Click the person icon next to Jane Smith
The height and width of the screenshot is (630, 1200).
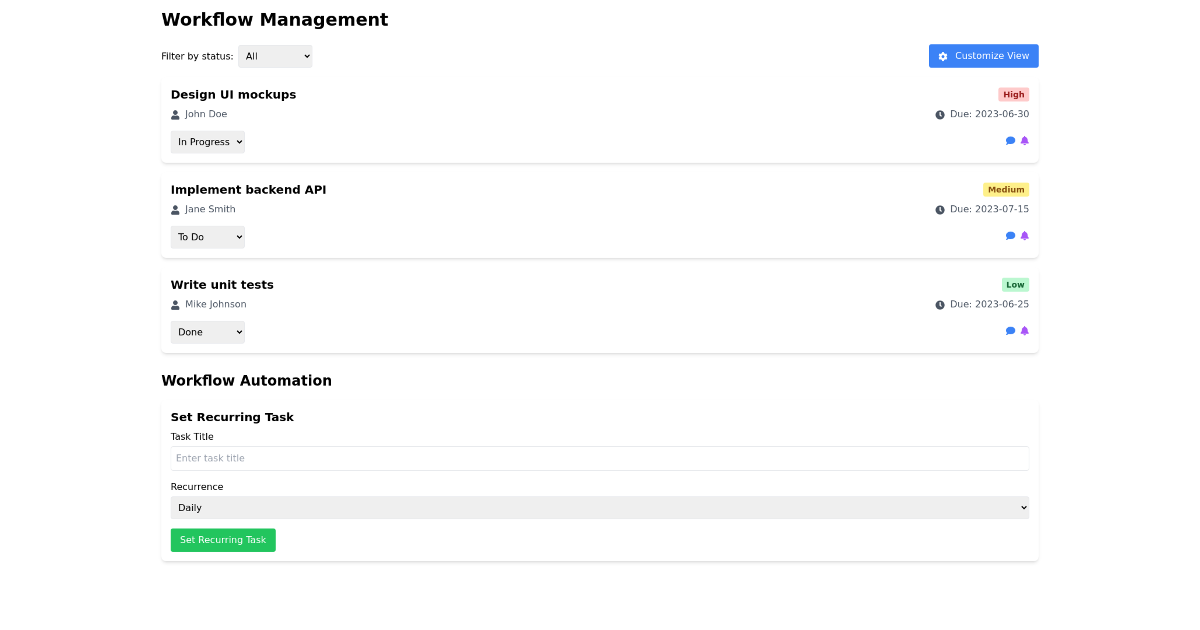176,209
